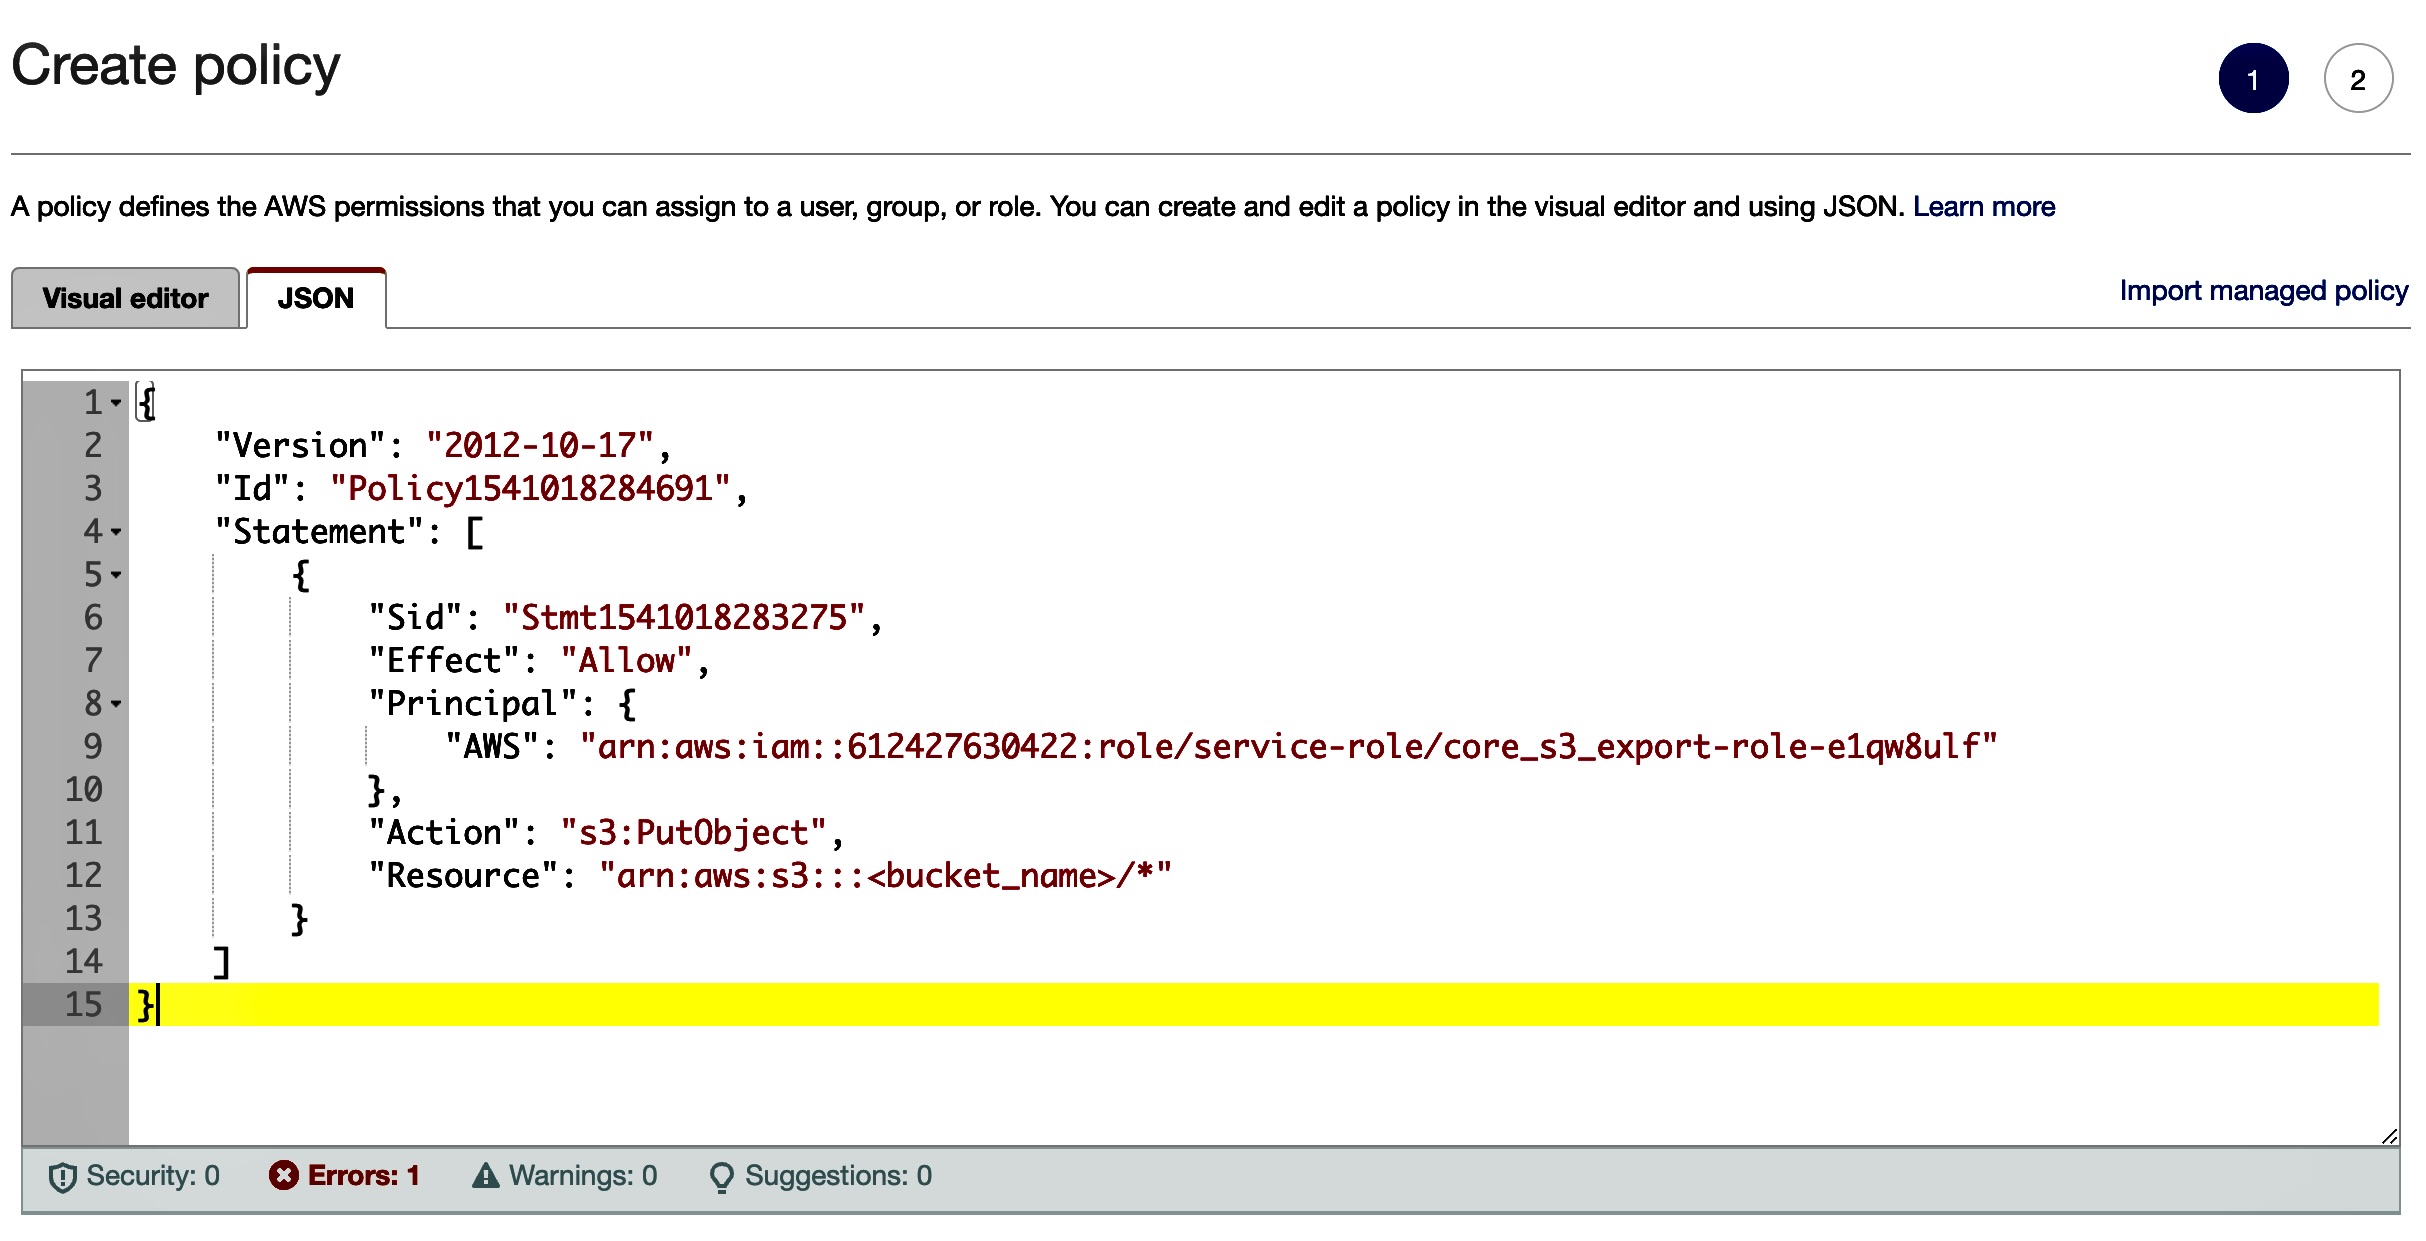Click the Errors: 1 label
2426x1241 pixels.
(363, 1175)
